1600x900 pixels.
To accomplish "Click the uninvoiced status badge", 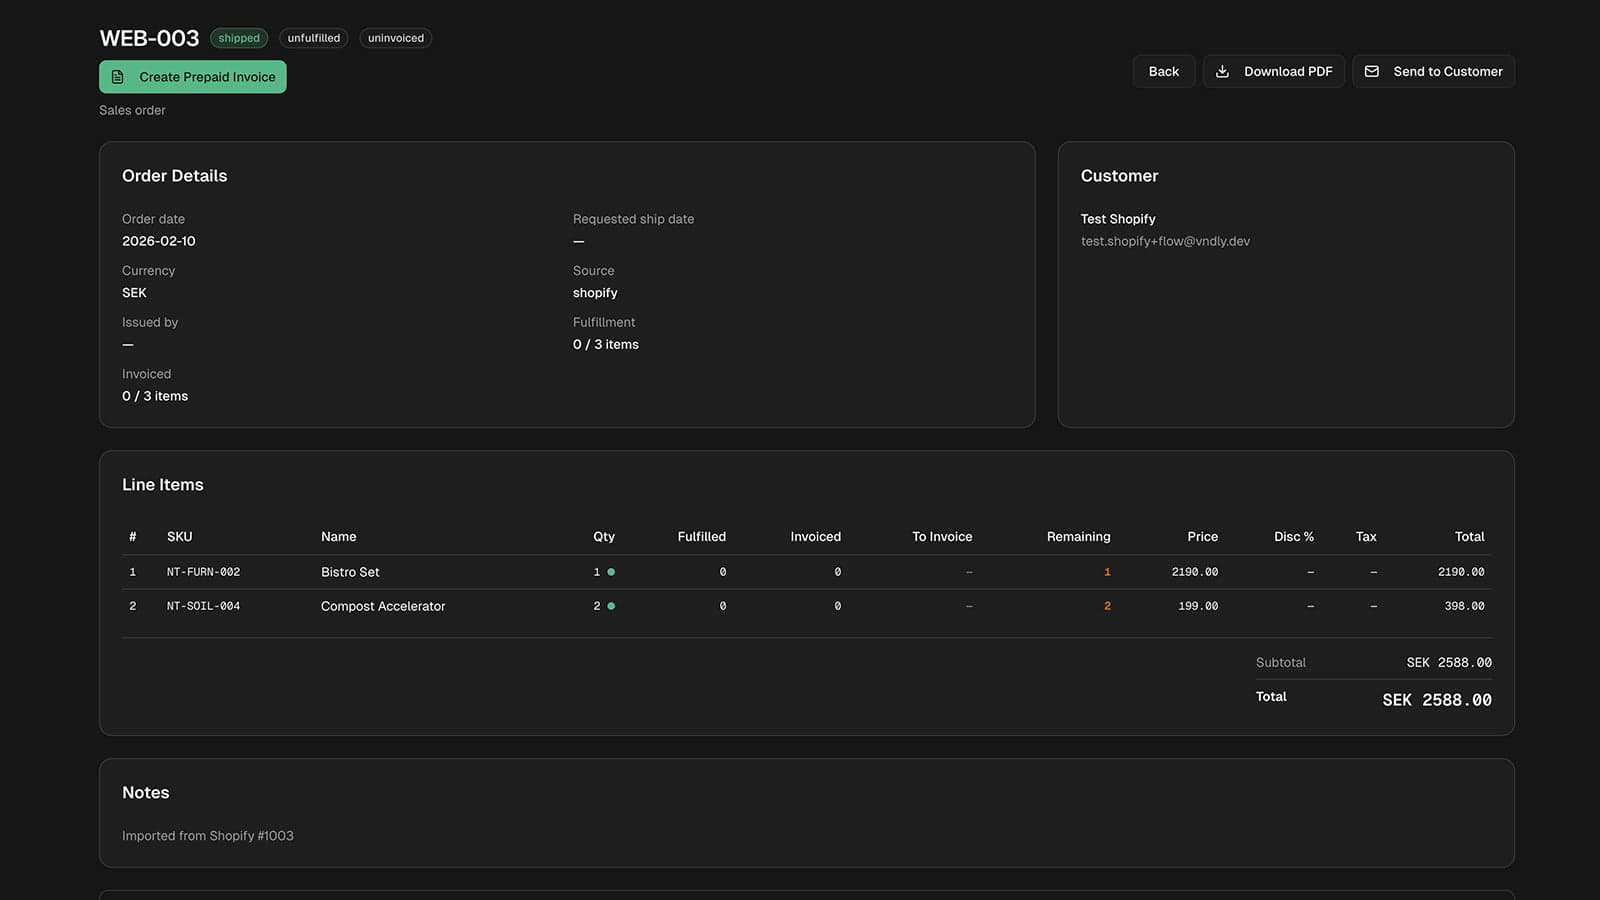I will pyautogui.click(x=396, y=38).
